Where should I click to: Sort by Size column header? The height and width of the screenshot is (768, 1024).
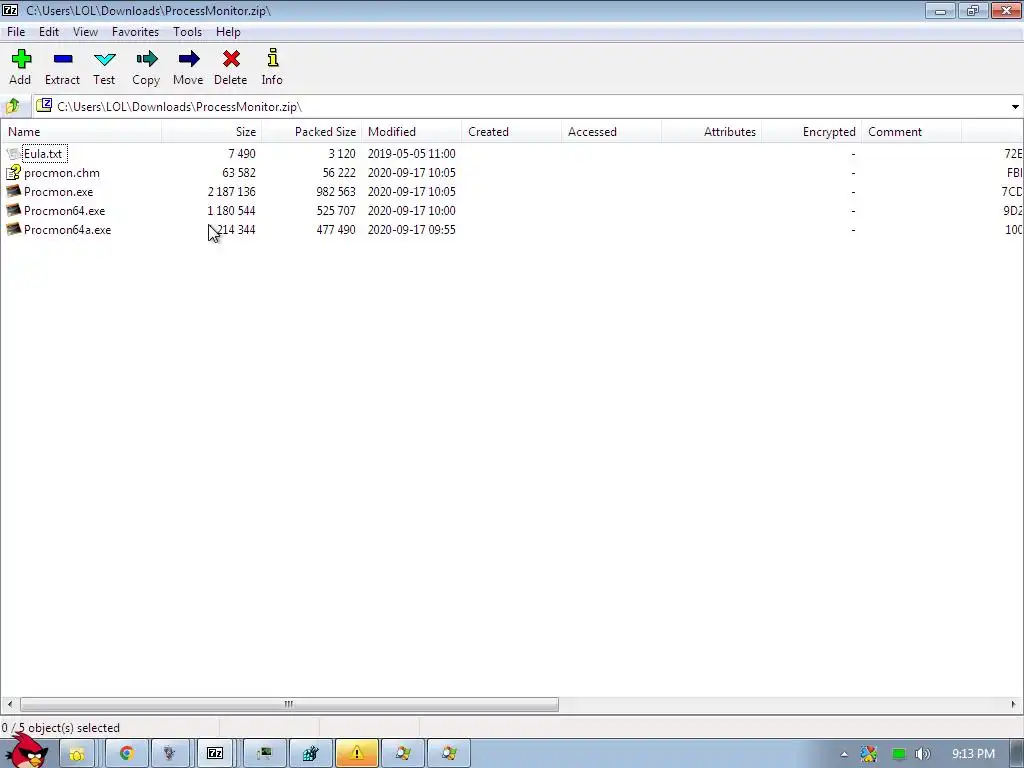[212, 131]
